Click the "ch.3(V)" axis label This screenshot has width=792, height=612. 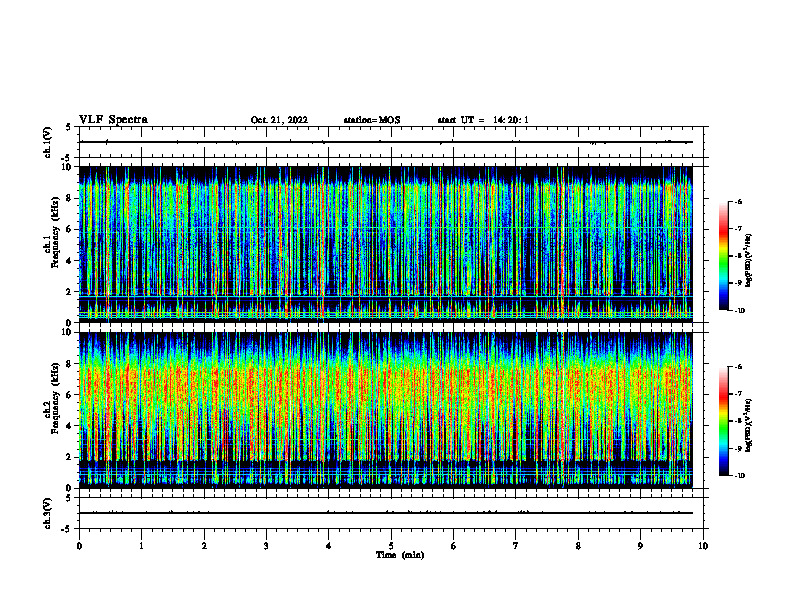click(48, 513)
